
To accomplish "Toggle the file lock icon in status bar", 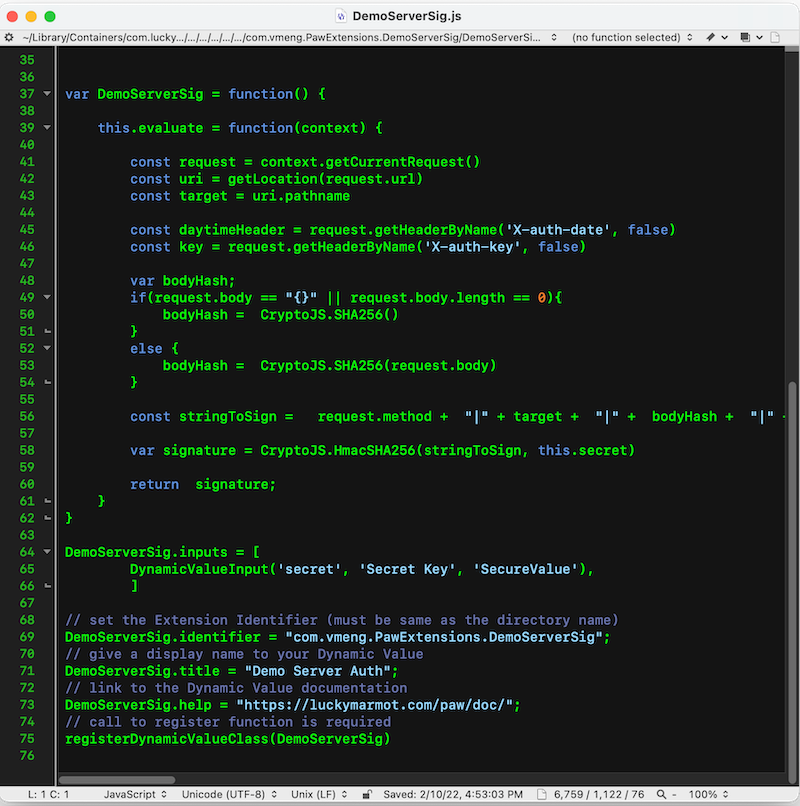I will (367, 794).
